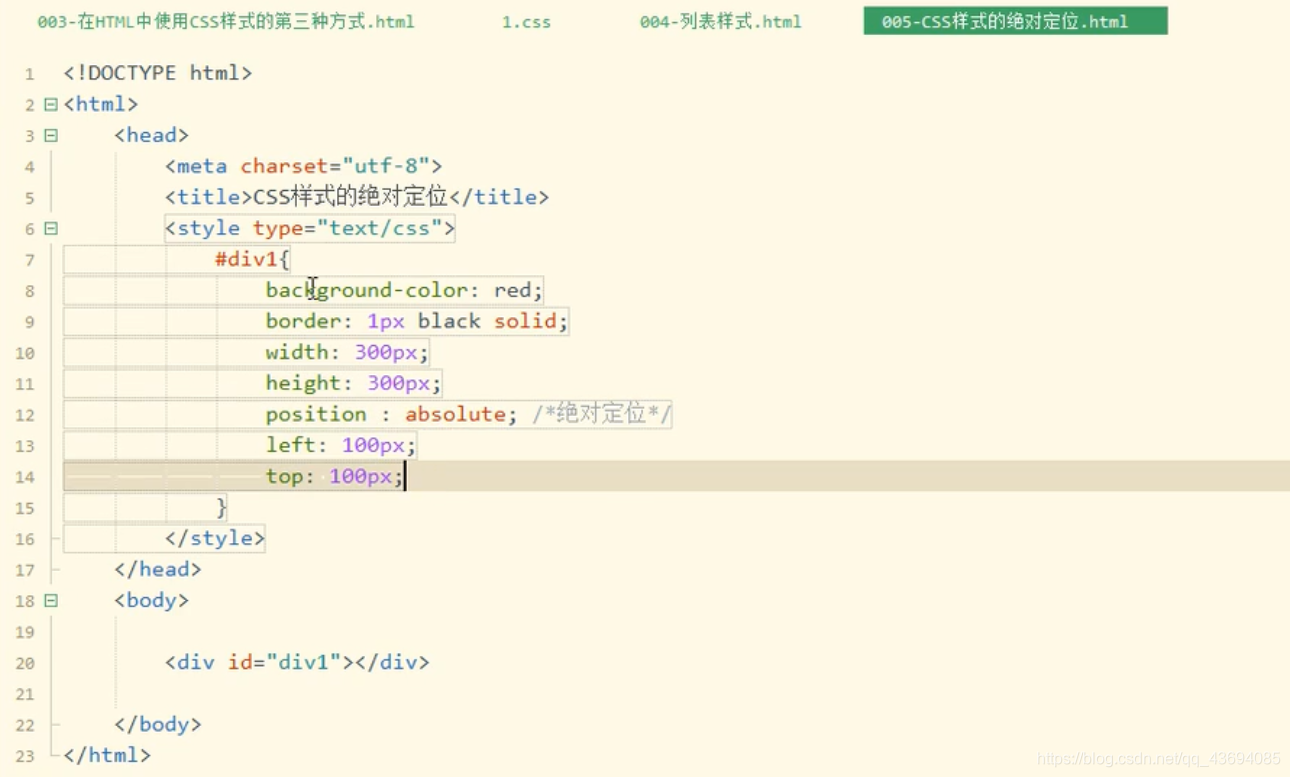The image size is (1290, 777).
Task: Click the closing </html> tag
Action: [107, 755]
